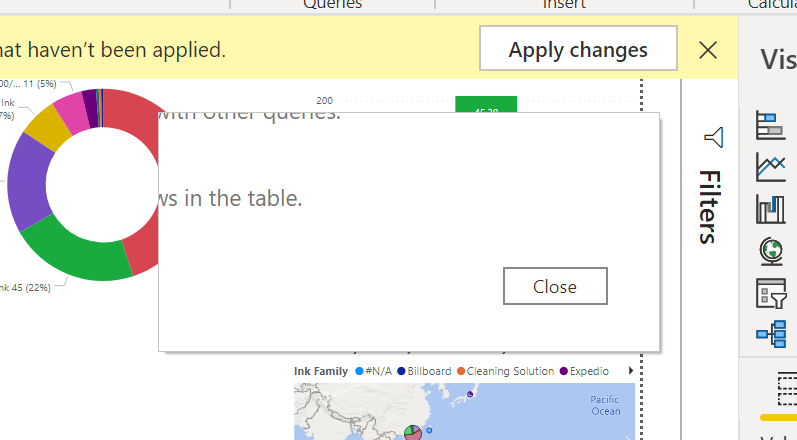The height and width of the screenshot is (440, 797).
Task: Click the Billboard legend item
Action: click(x=424, y=371)
